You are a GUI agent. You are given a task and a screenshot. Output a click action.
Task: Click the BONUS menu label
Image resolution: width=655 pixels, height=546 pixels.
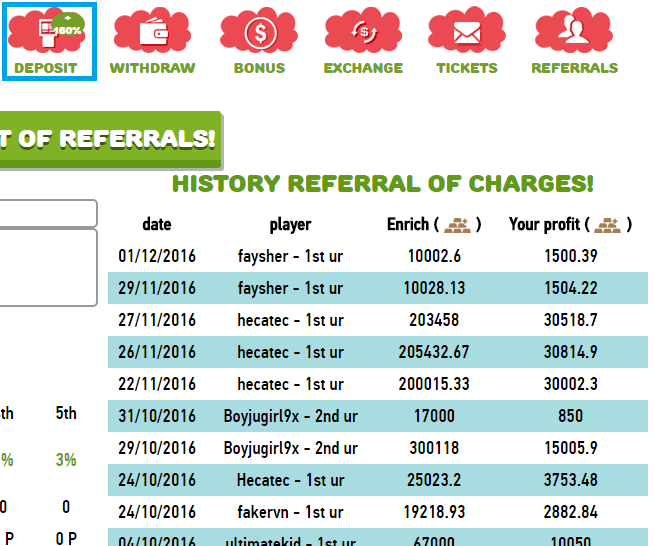tap(259, 68)
